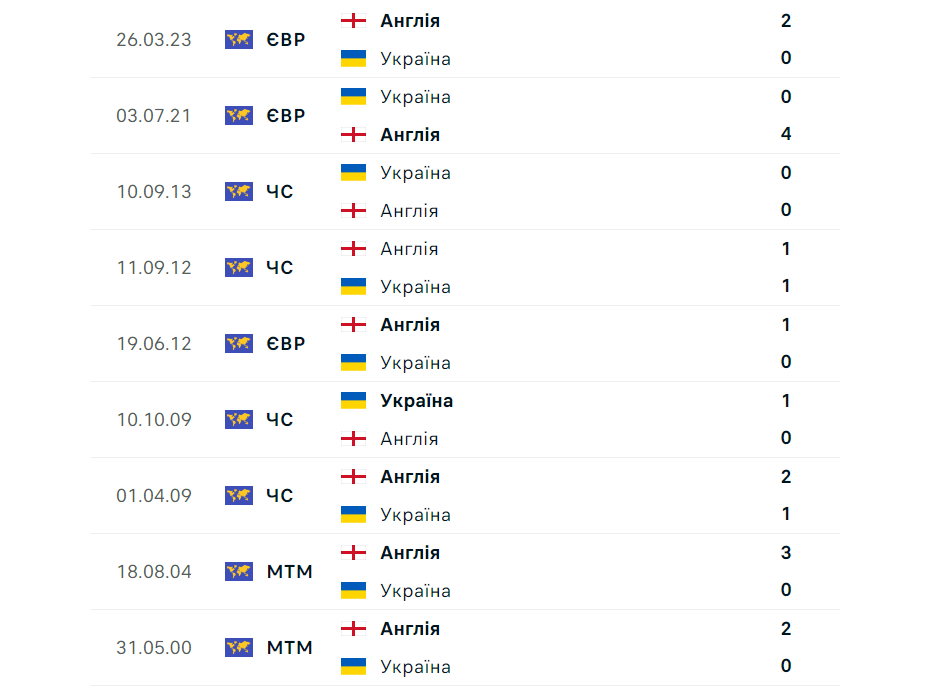Open ЄВР competition label for 26.03.23
Screen dimensions: 927x690
tap(286, 40)
